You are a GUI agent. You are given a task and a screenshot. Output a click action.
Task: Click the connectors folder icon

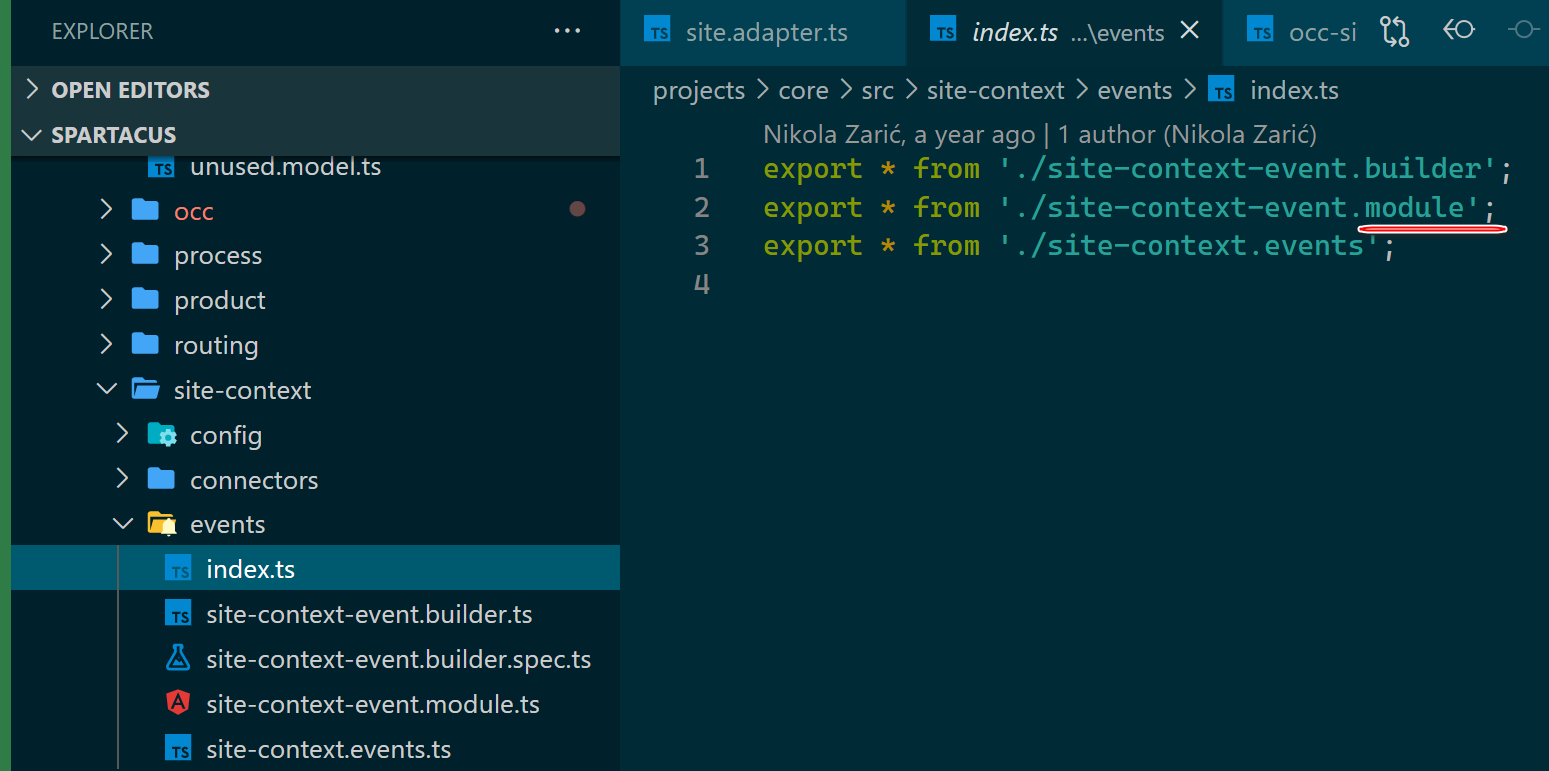[x=162, y=480]
